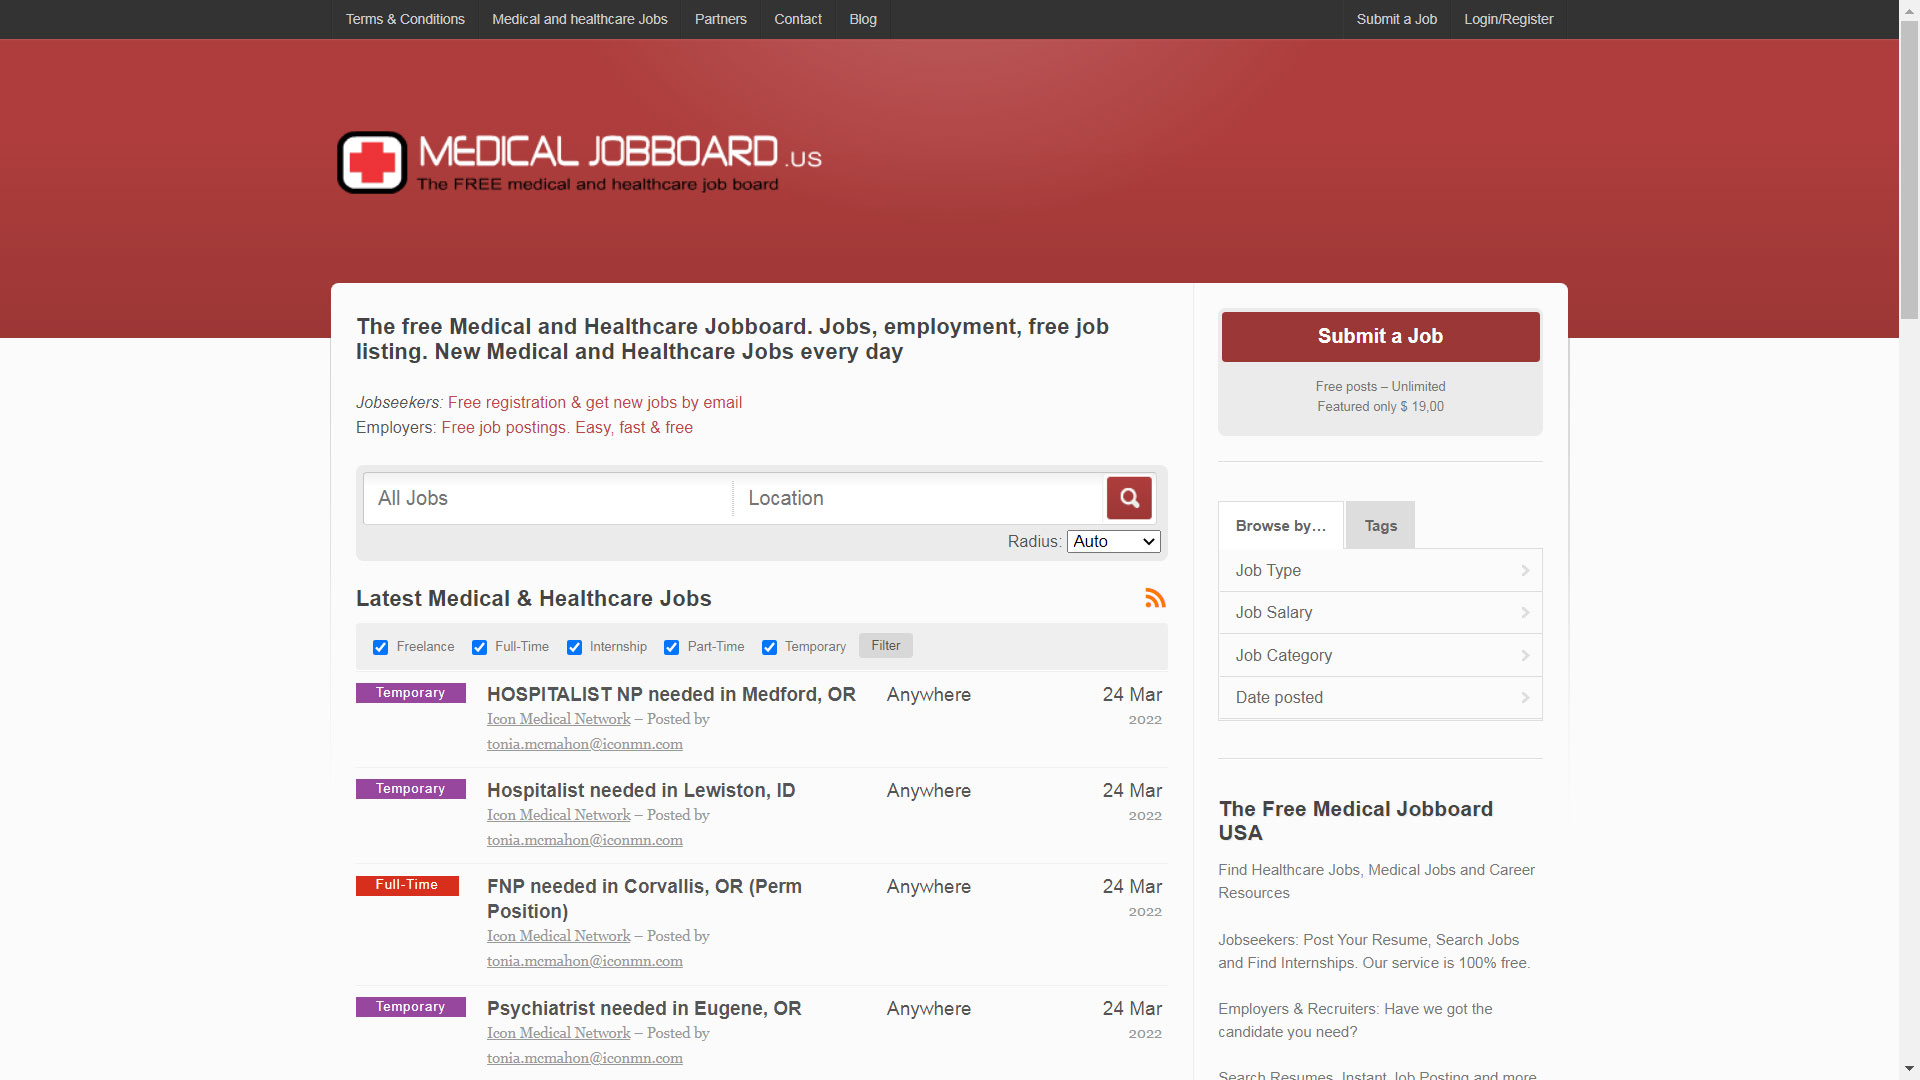Go to Terms & Conditions
1920x1080 pixels.
pyautogui.click(x=404, y=19)
